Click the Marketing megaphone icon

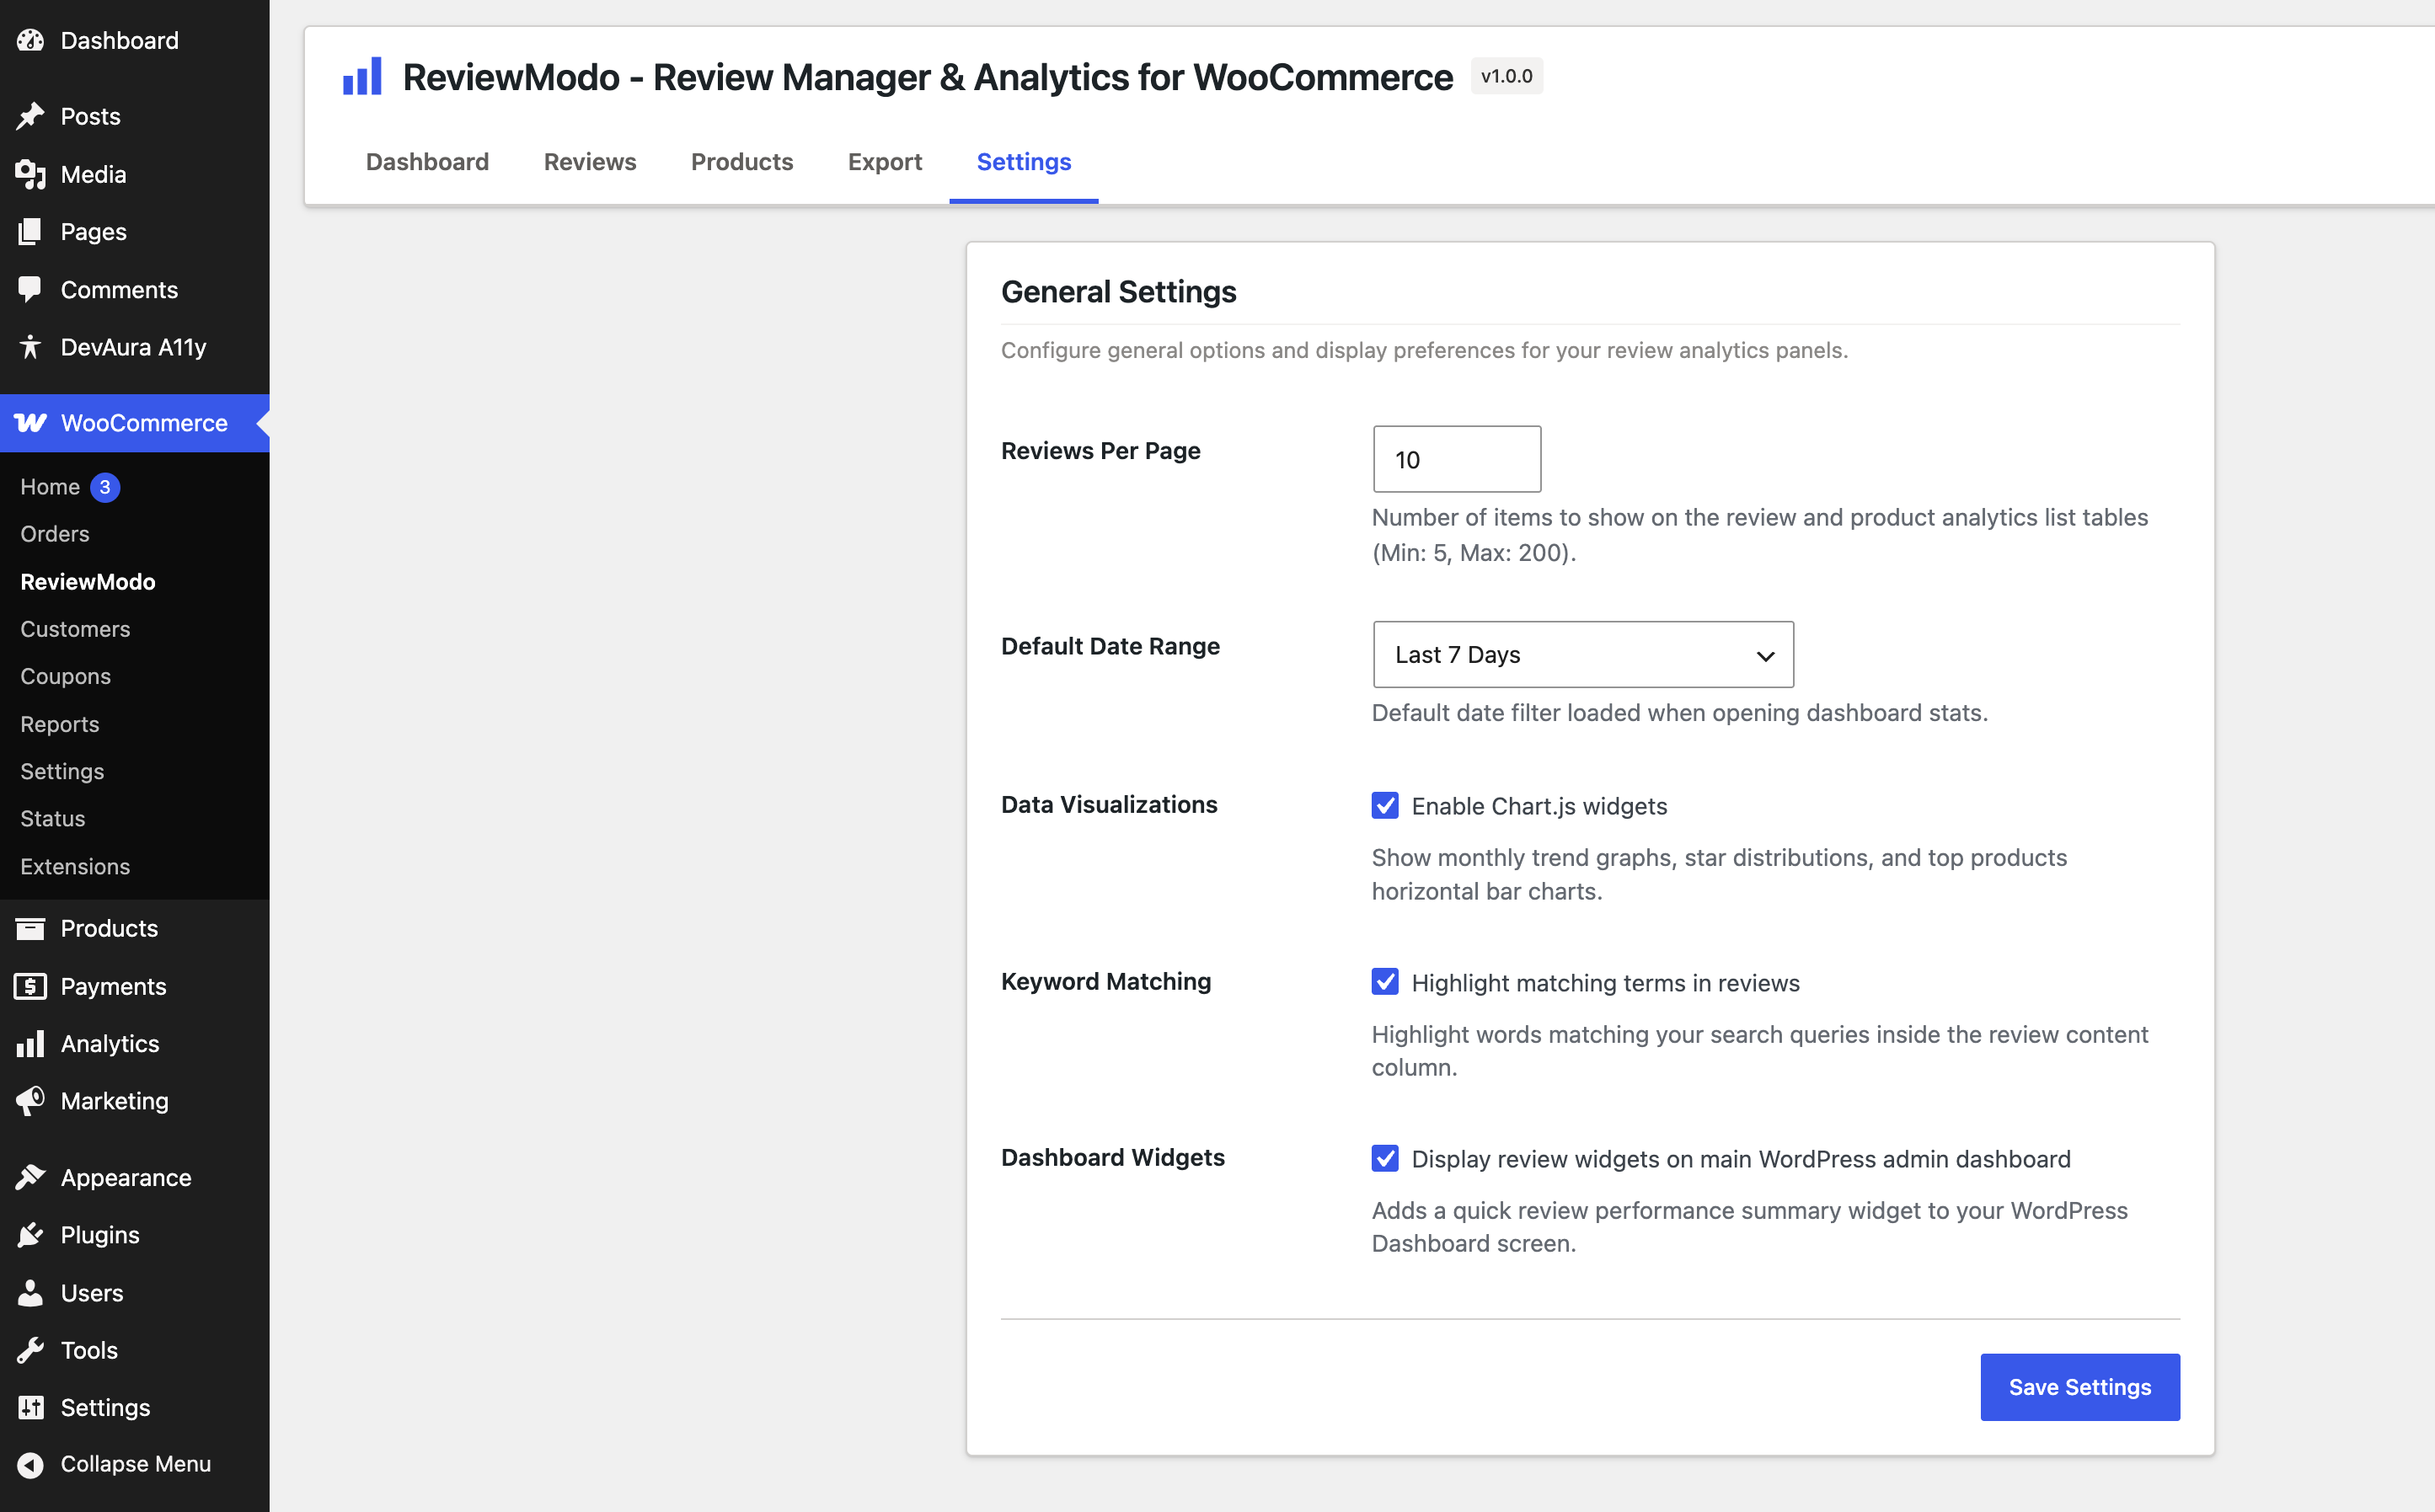tap(30, 1100)
